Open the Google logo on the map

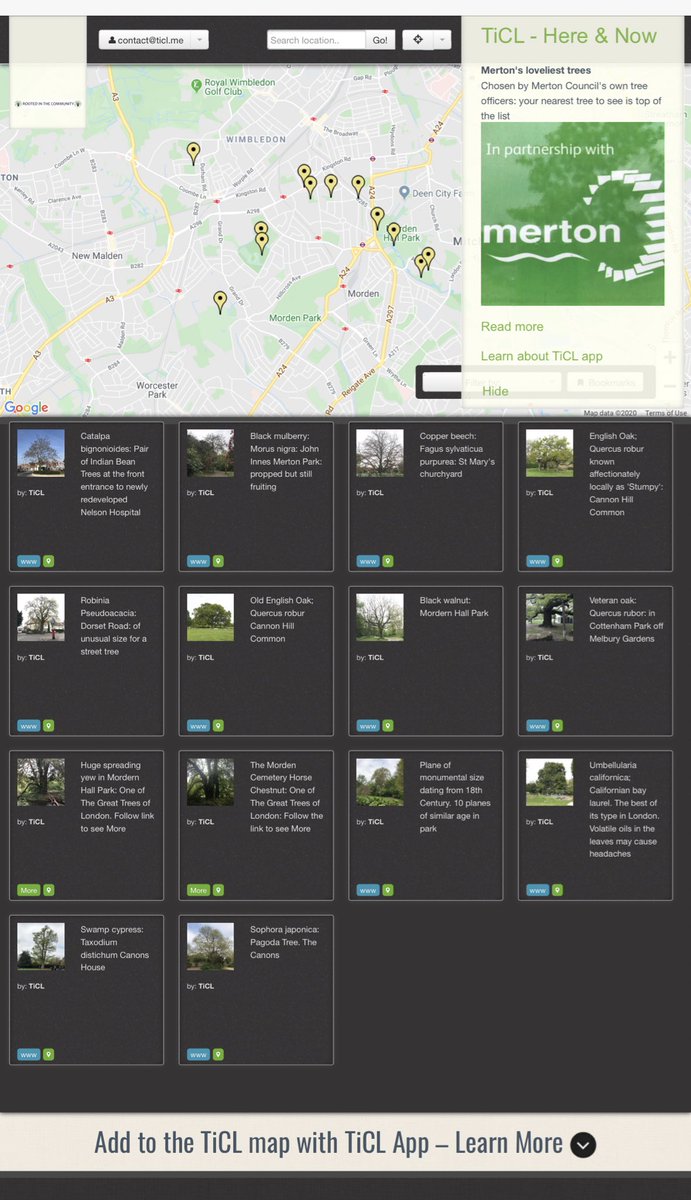[26, 407]
